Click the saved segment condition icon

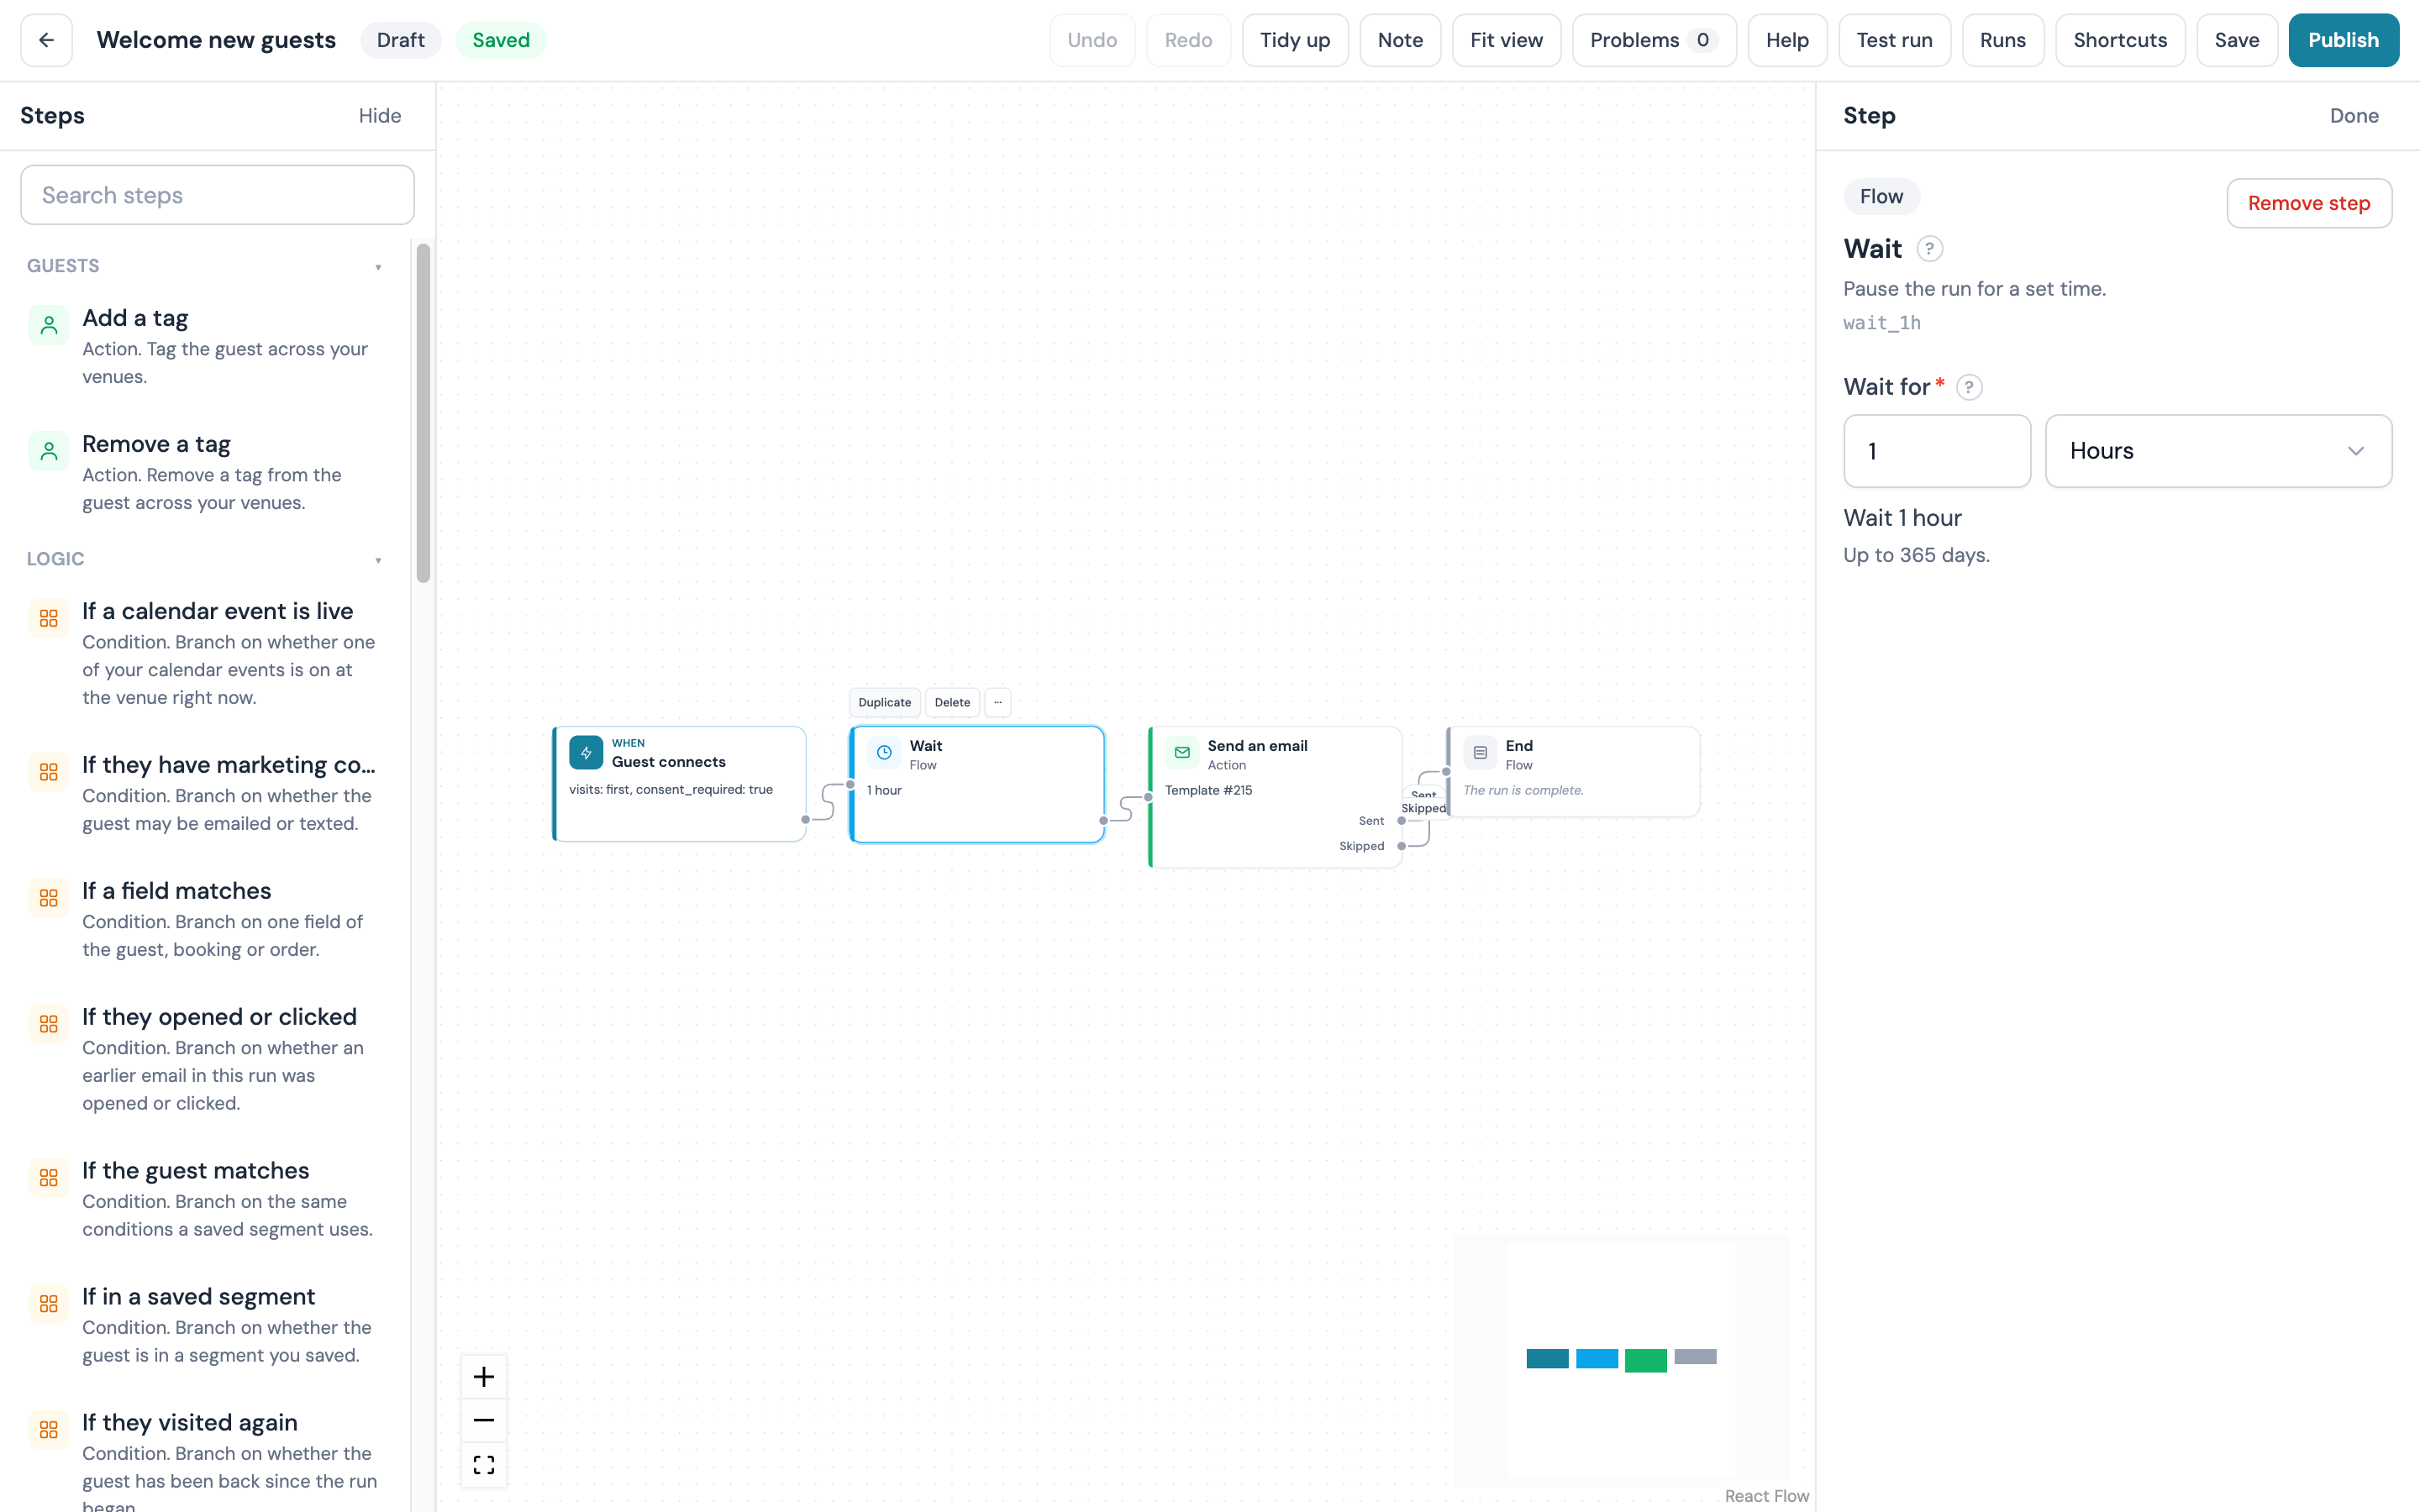(x=48, y=1304)
